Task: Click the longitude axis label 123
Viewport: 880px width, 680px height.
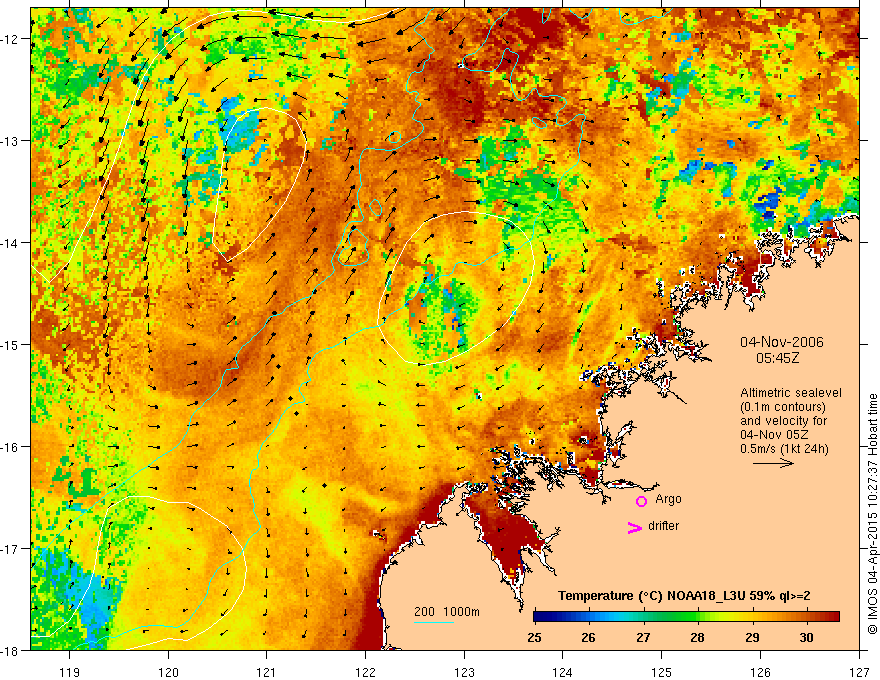Action: point(464,672)
